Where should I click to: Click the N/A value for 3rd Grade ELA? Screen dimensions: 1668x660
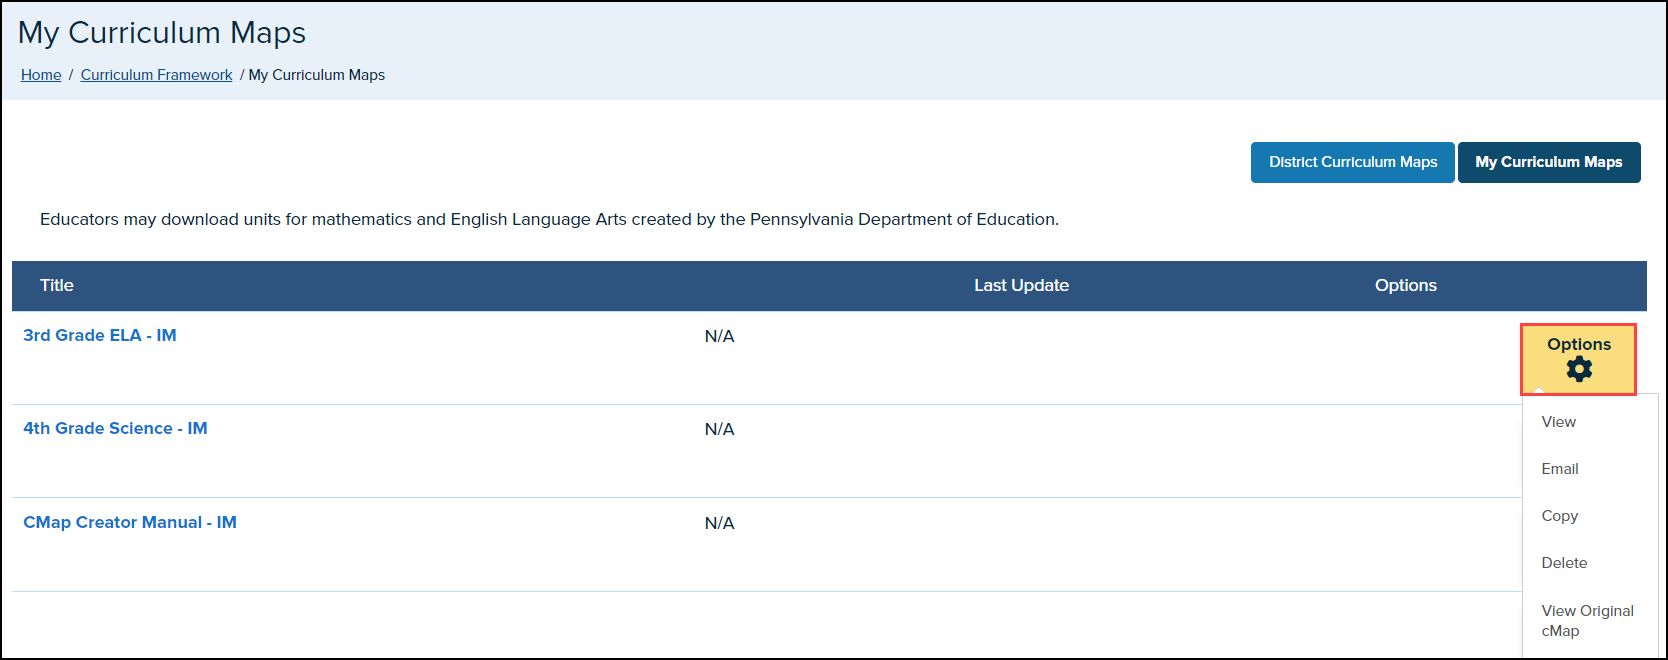(x=719, y=336)
